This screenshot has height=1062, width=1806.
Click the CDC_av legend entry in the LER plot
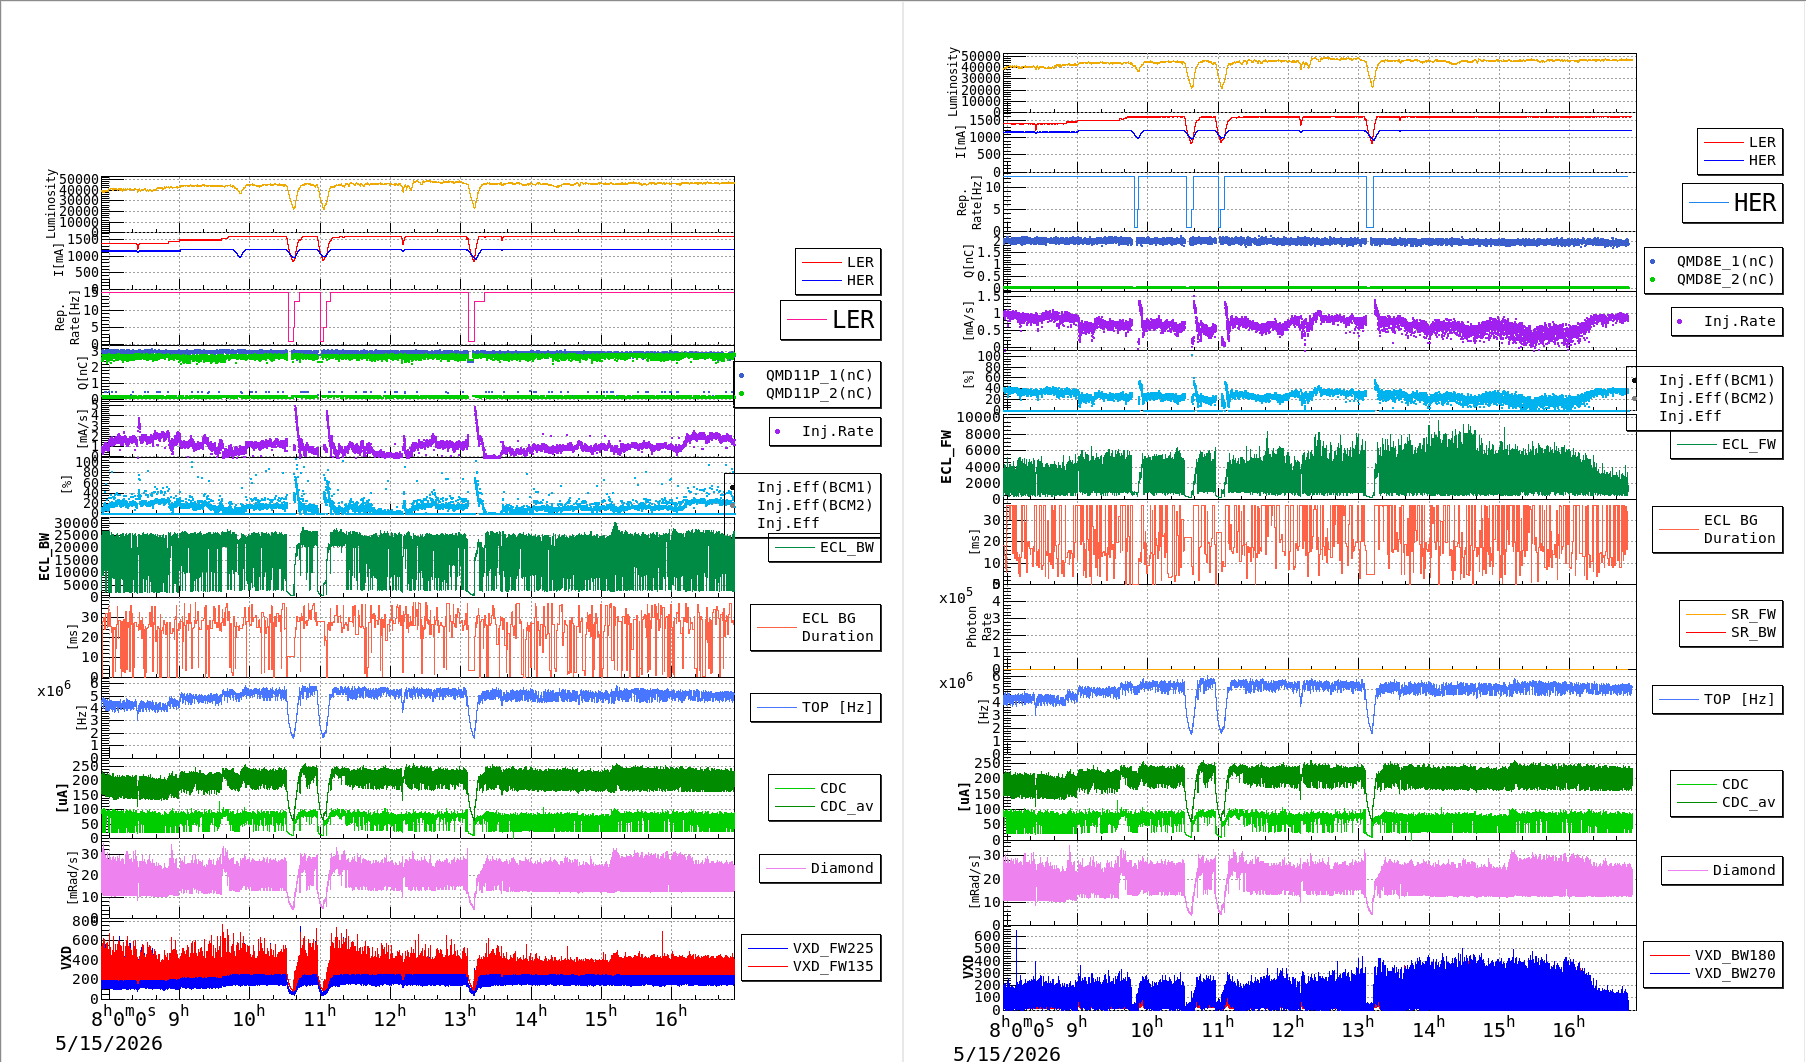pyautogui.click(x=825, y=806)
